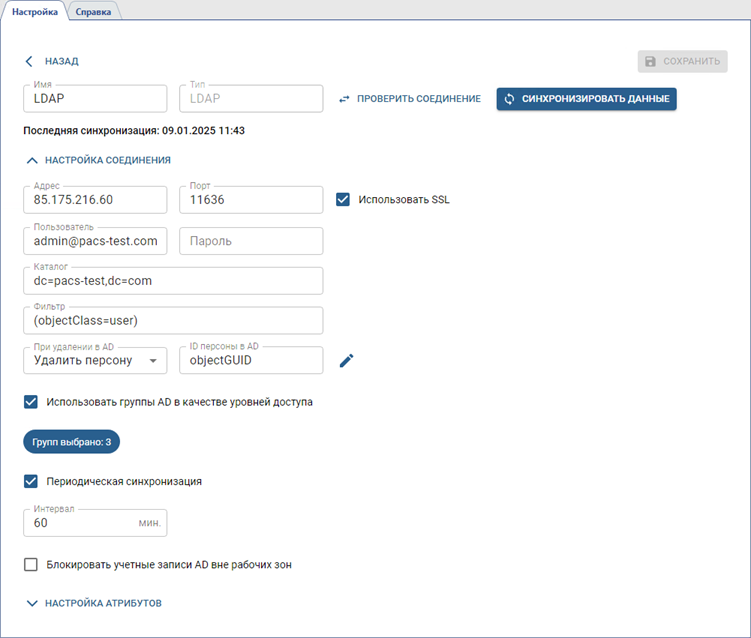Disable Использовать группы AD checkbox
The image size is (751, 638).
click(31, 402)
